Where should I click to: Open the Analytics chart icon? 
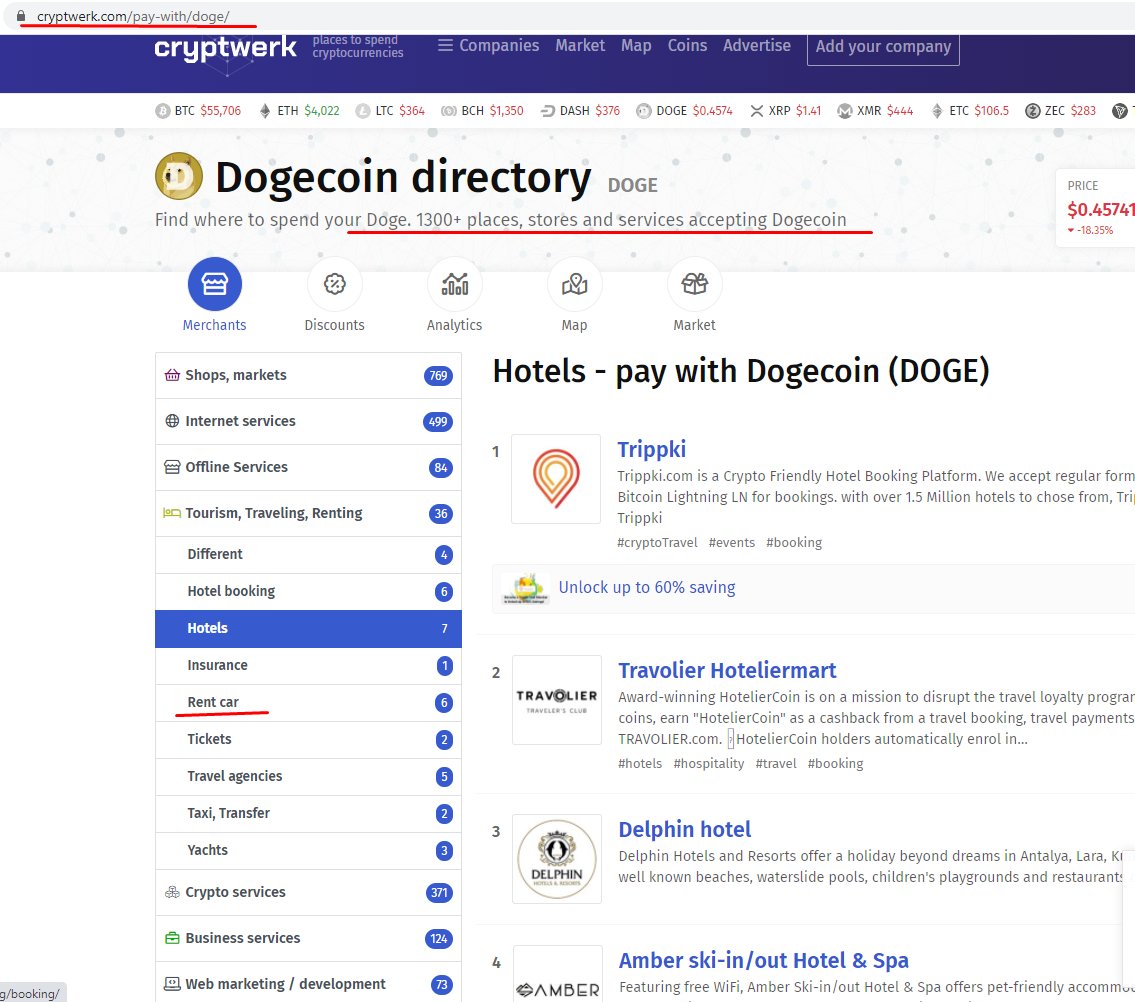click(x=455, y=284)
